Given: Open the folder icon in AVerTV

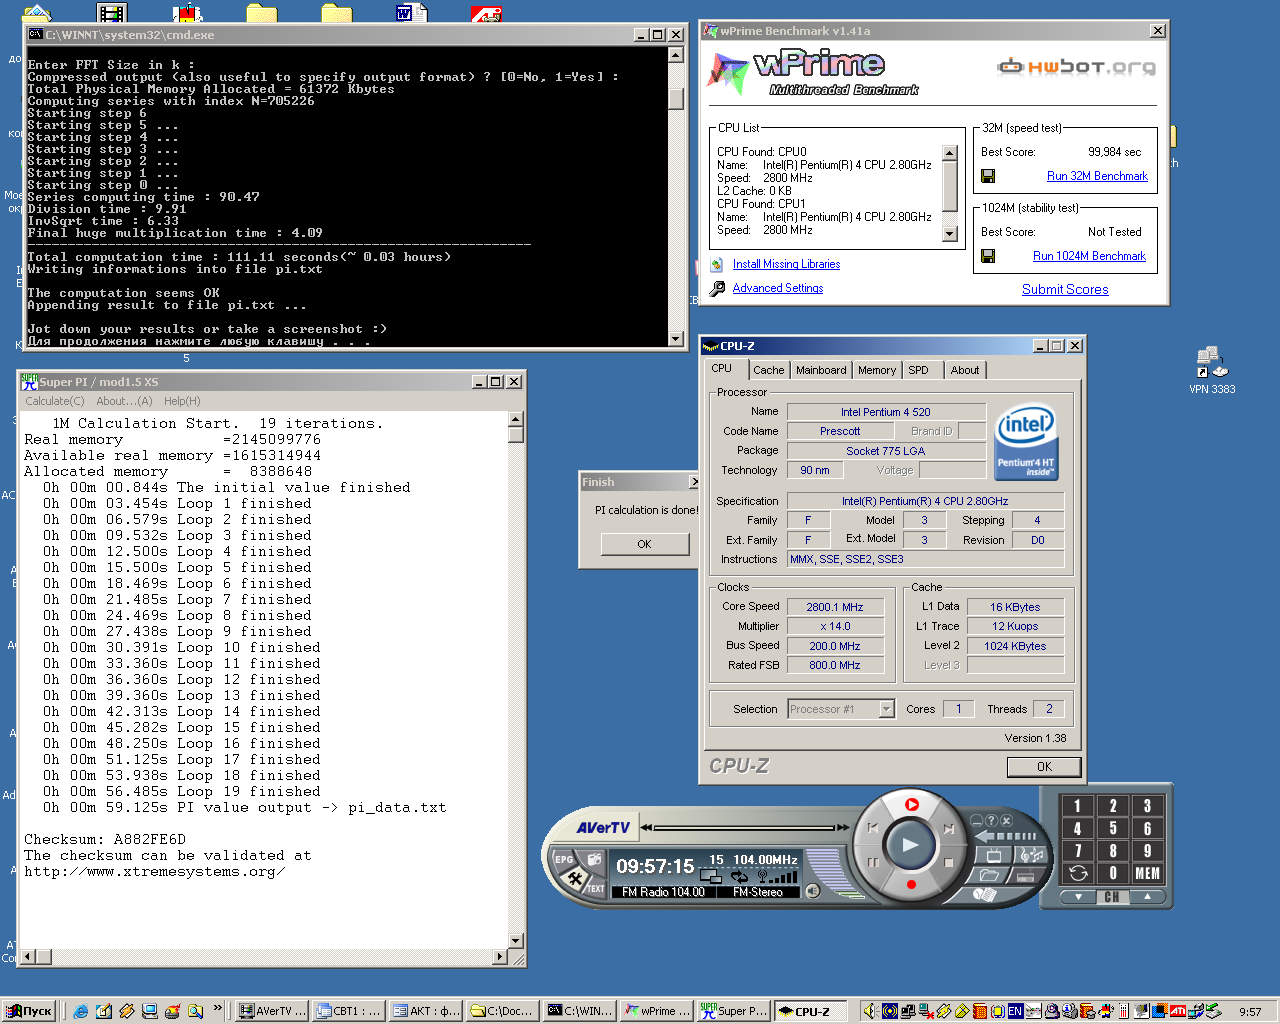Looking at the screenshot, I should click(x=988, y=874).
